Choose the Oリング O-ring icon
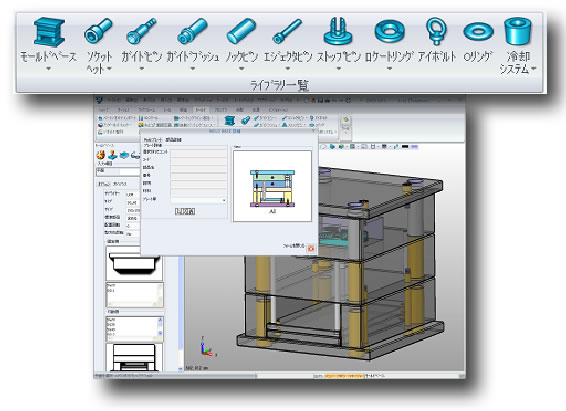The width and height of the screenshot is (566, 411). tap(478, 31)
